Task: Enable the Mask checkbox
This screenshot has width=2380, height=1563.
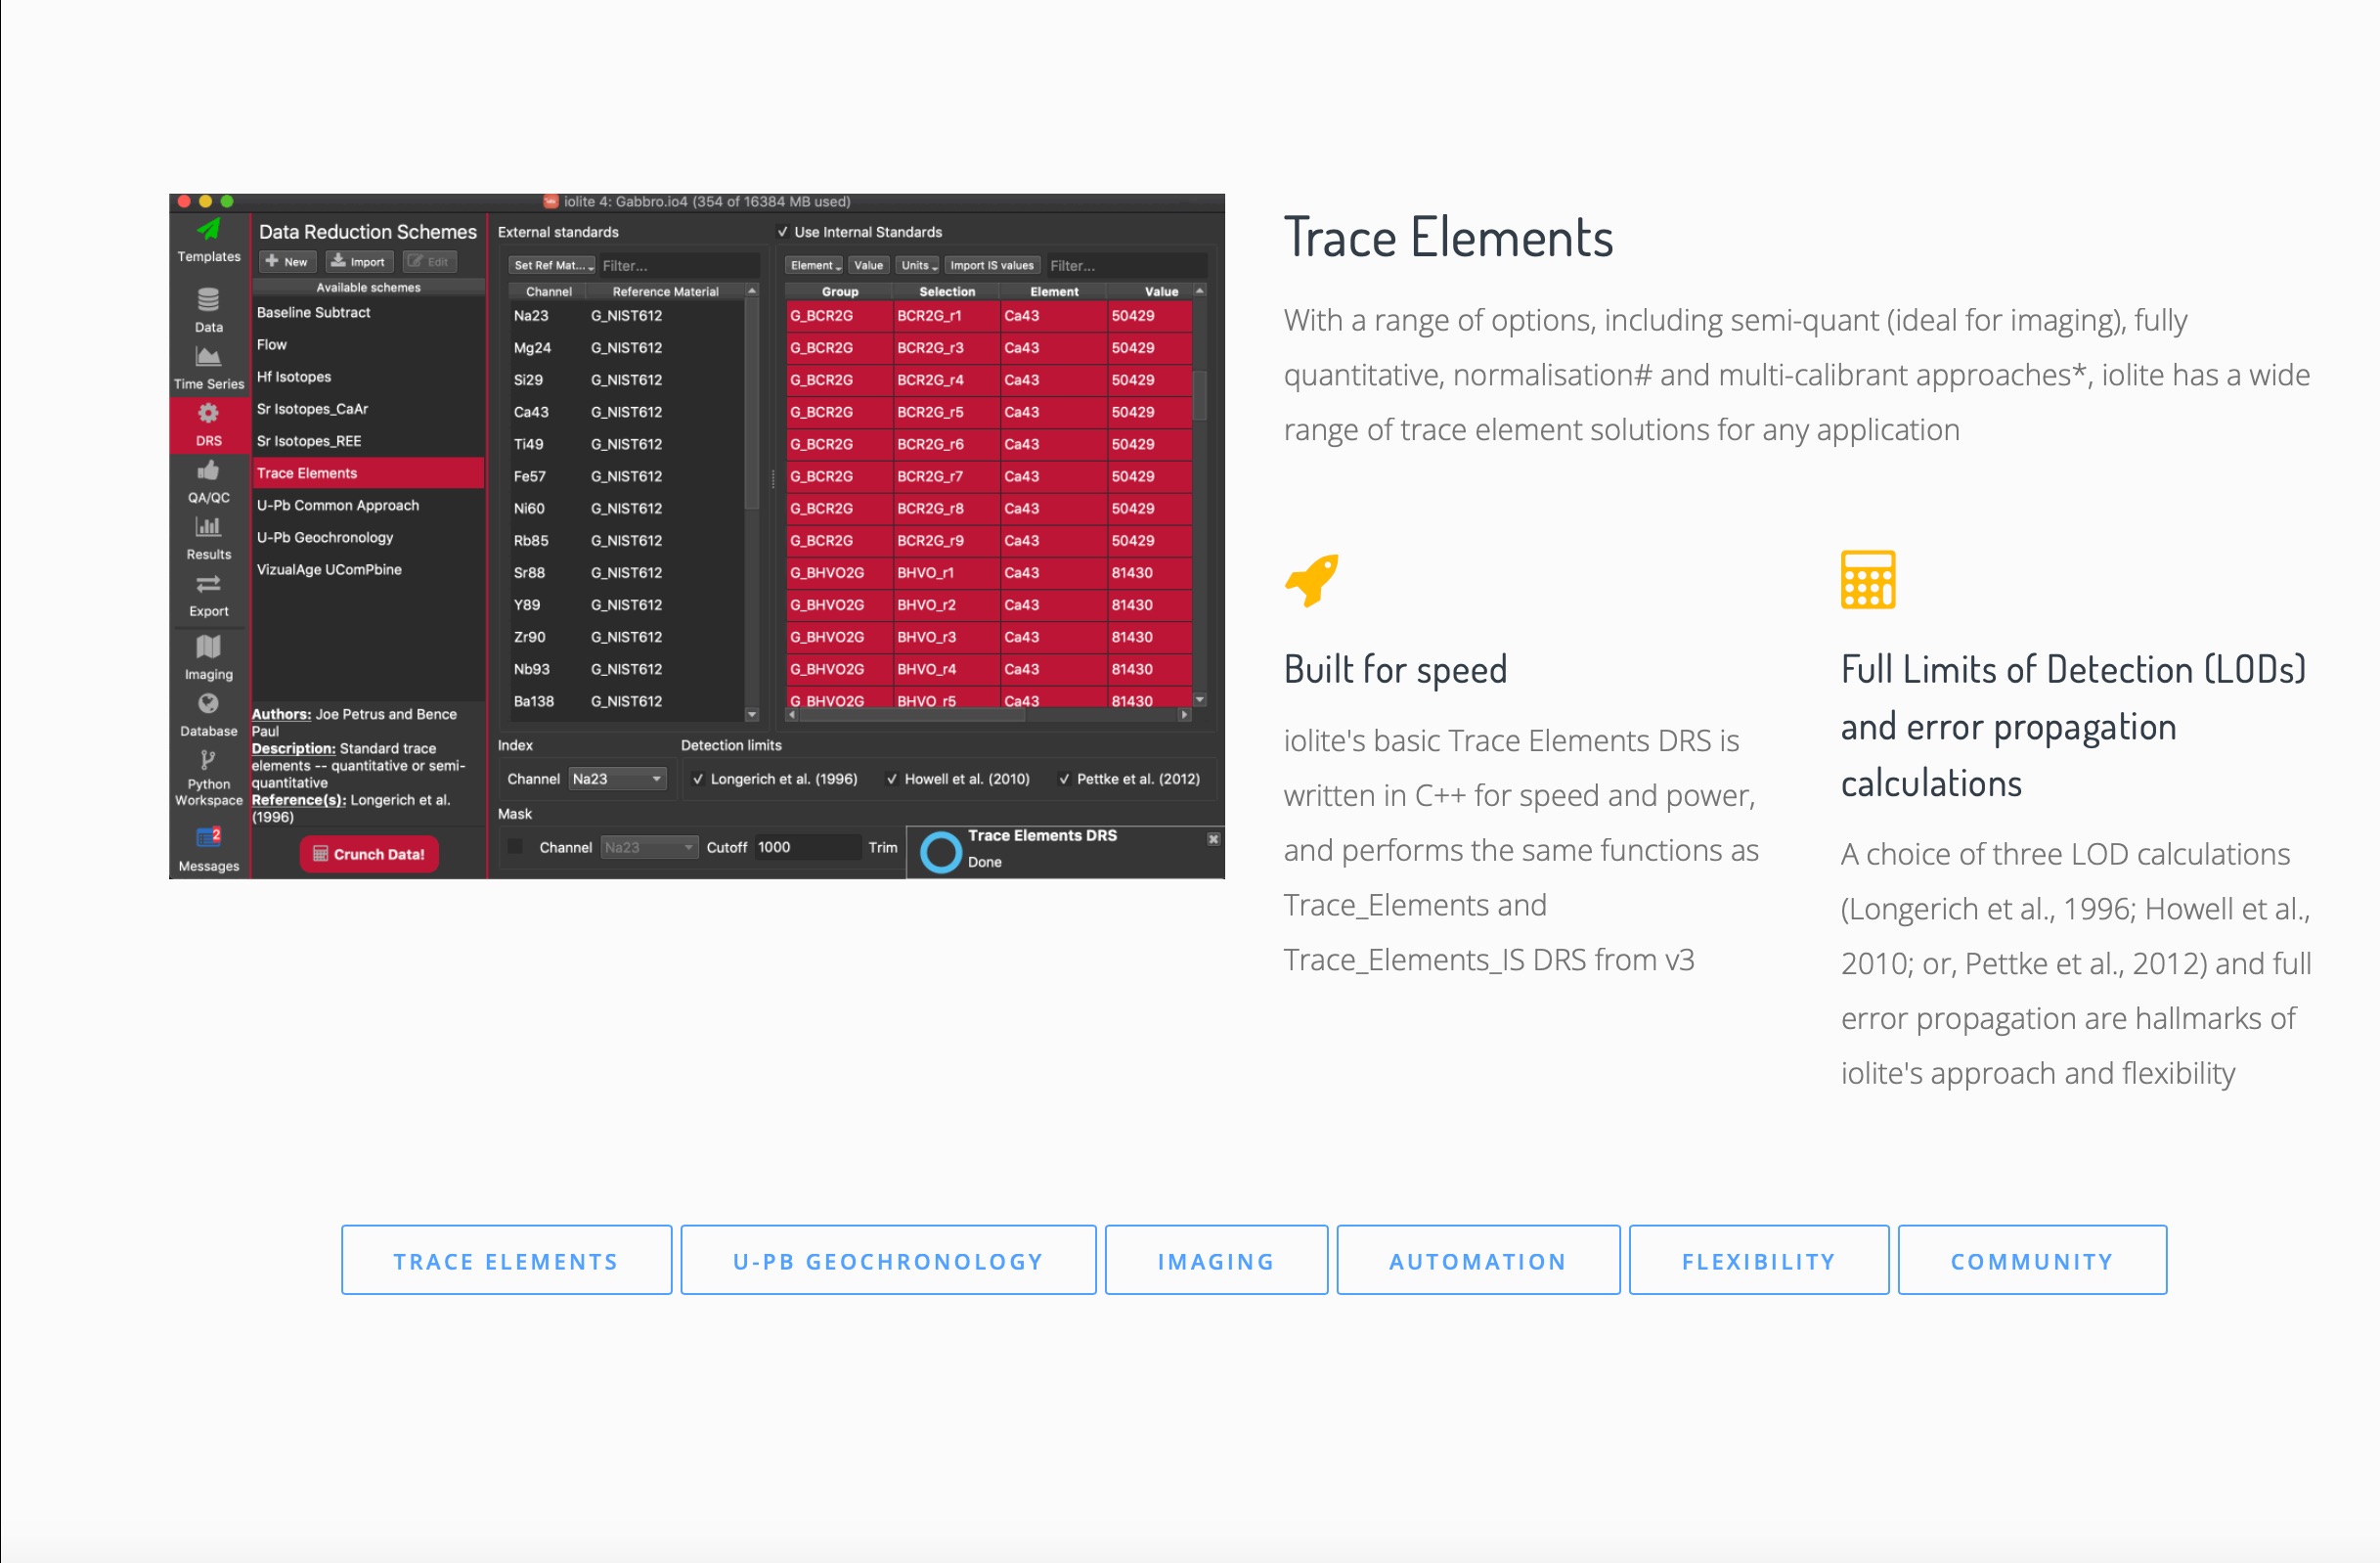Action: pyautogui.click(x=516, y=847)
